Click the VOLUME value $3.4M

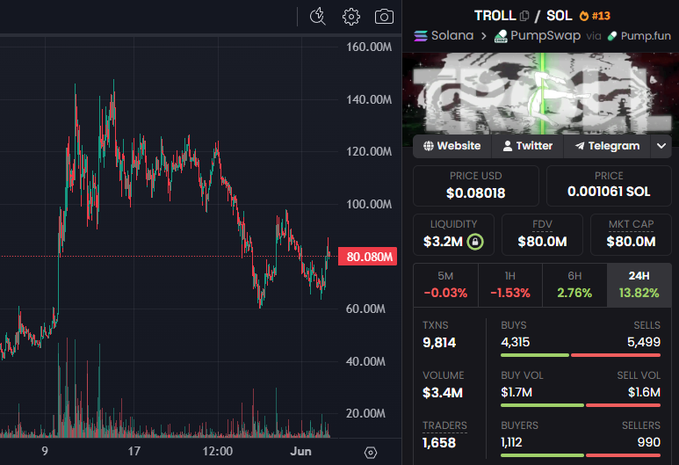point(443,393)
